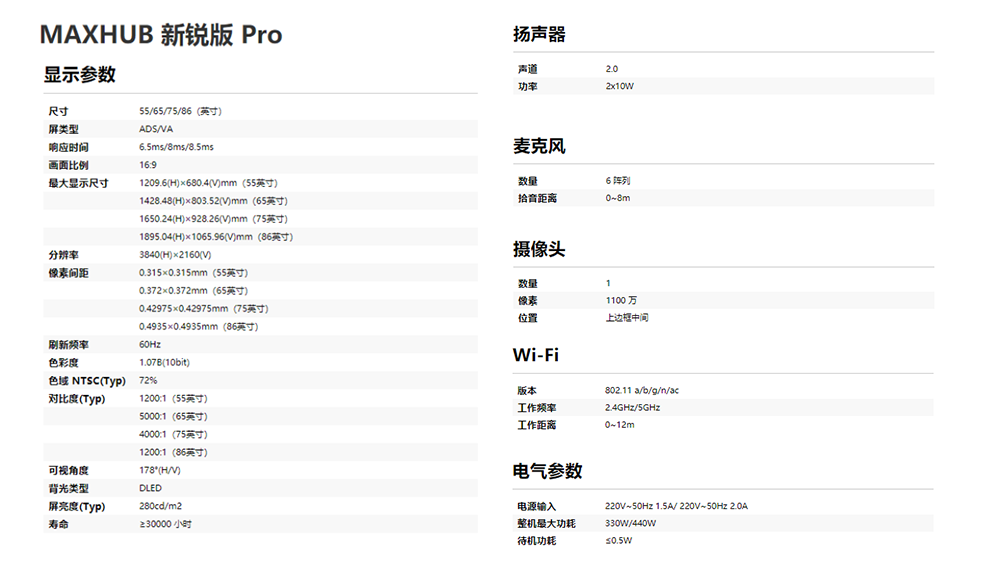Click the 整机最大功耗 value 330W/440W
Screen dimensions: 1000x563
(630, 524)
